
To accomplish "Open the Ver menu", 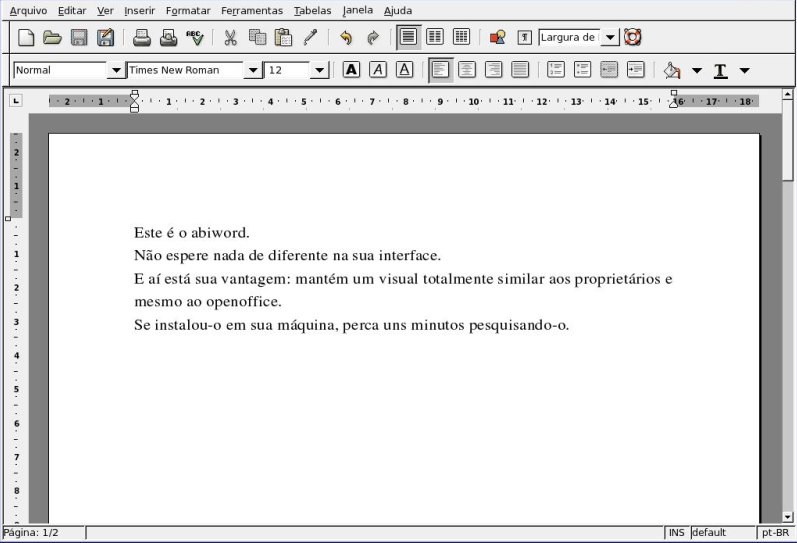I will click(x=105, y=10).
